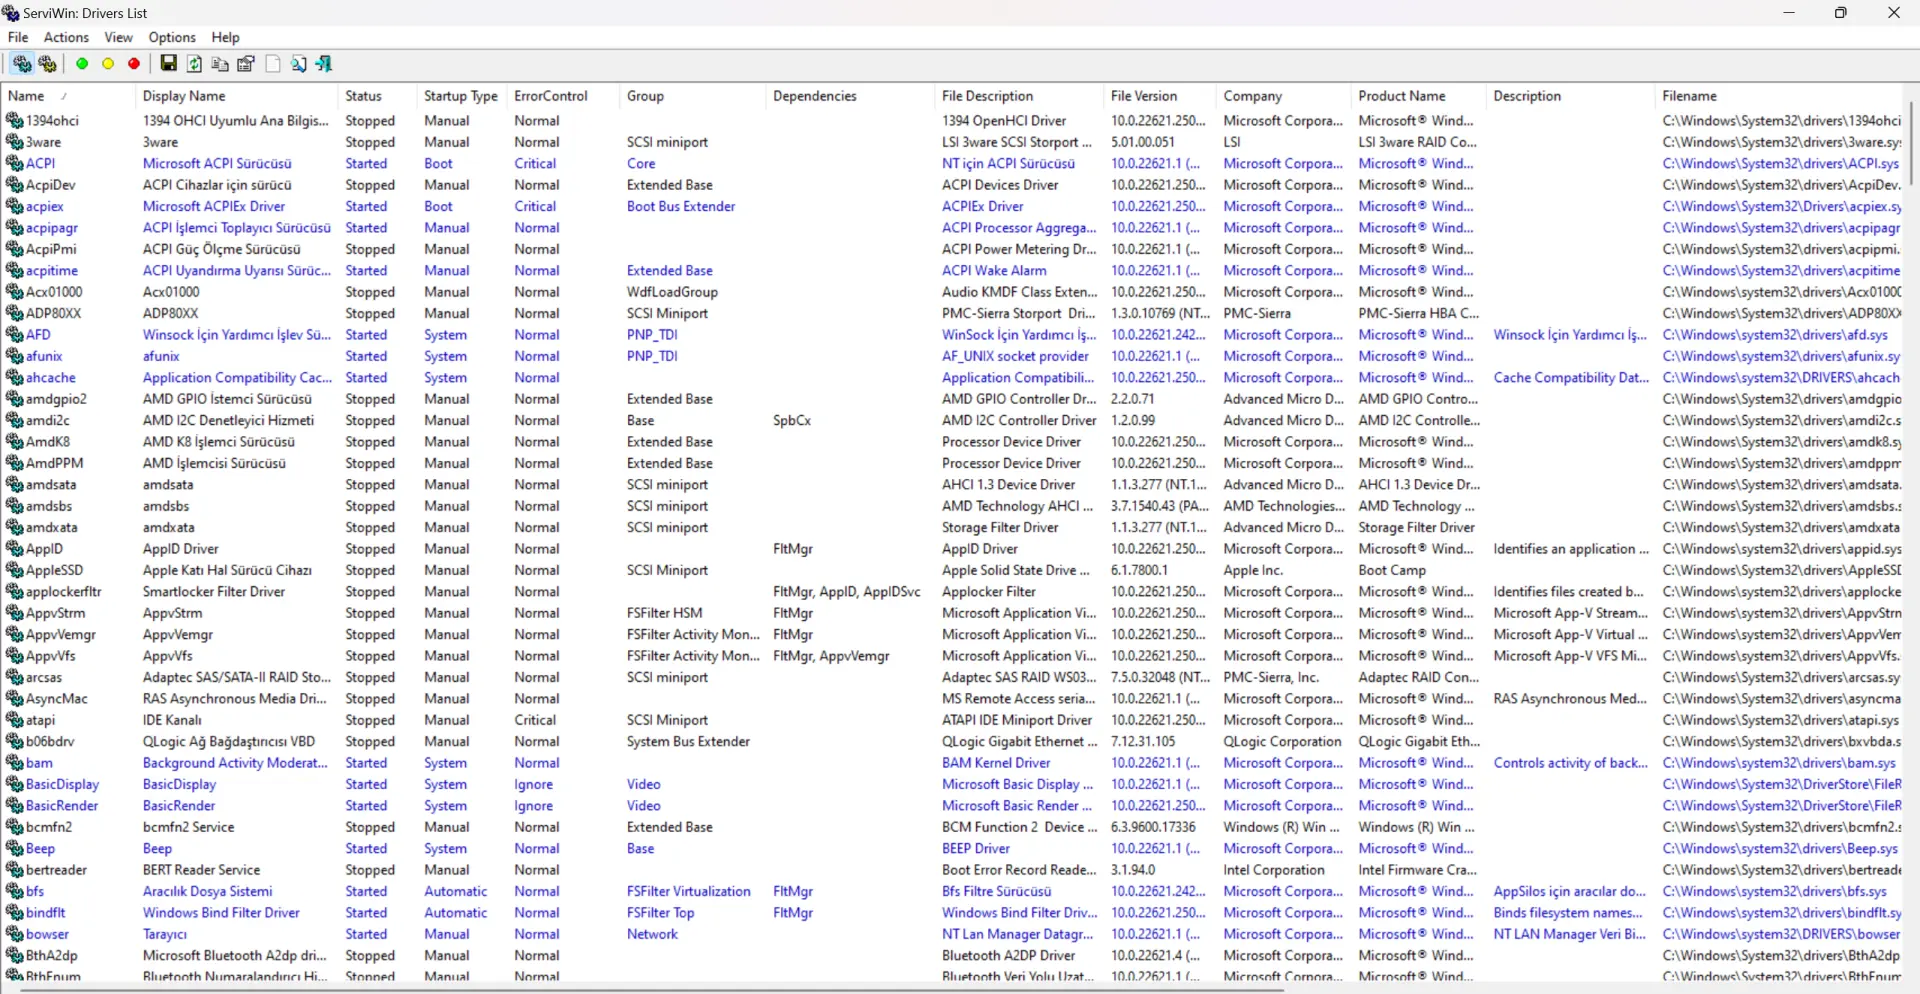Open Find with the magnifier toolbar icon
This screenshot has height=994, width=1920.
point(298,64)
